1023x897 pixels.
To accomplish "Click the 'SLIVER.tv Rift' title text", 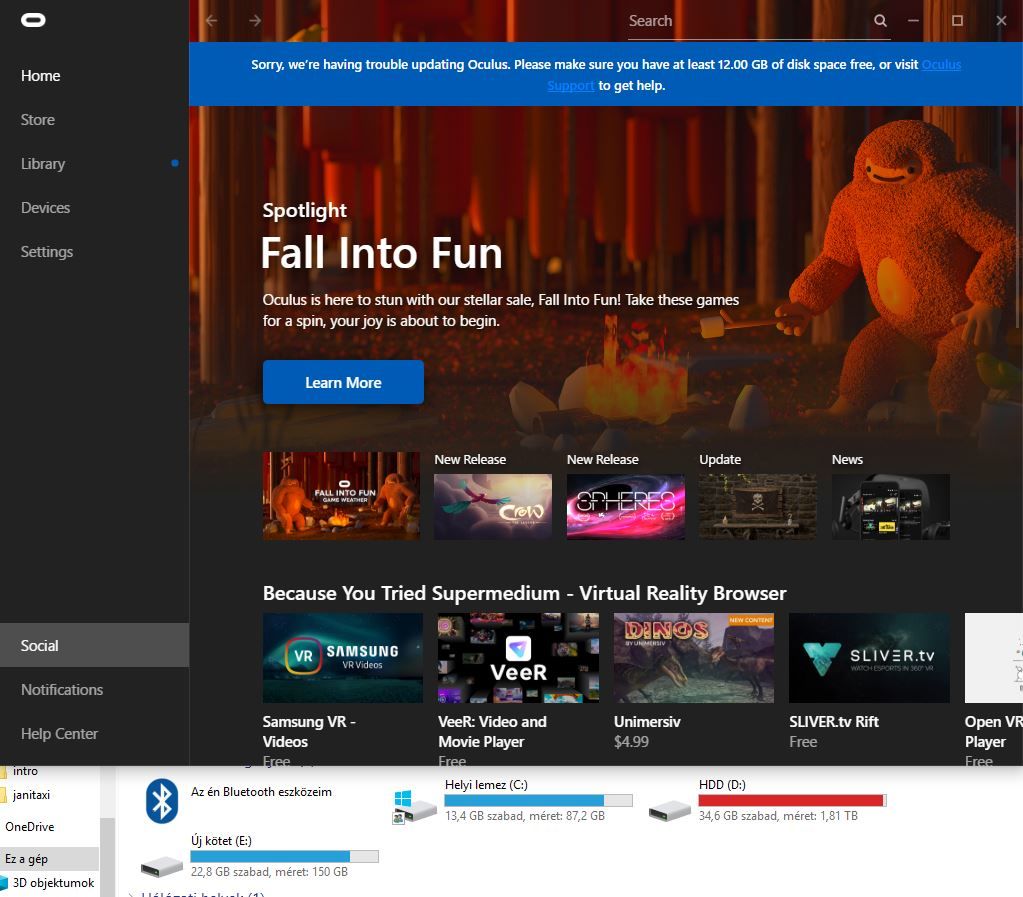I will click(x=834, y=722).
